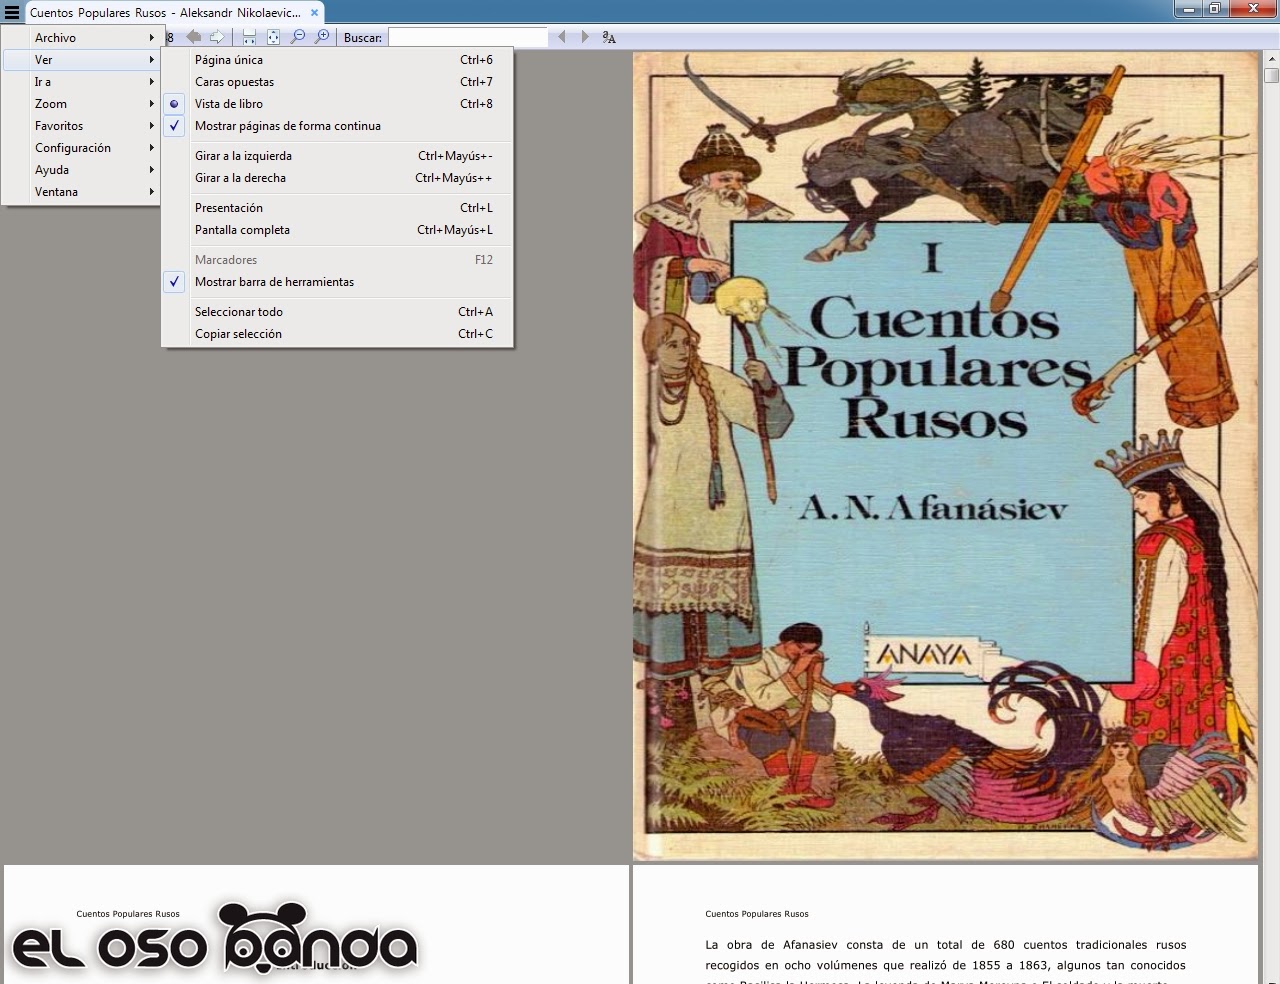Restore down the window

pyautogui.click(x=1215, y=9)
